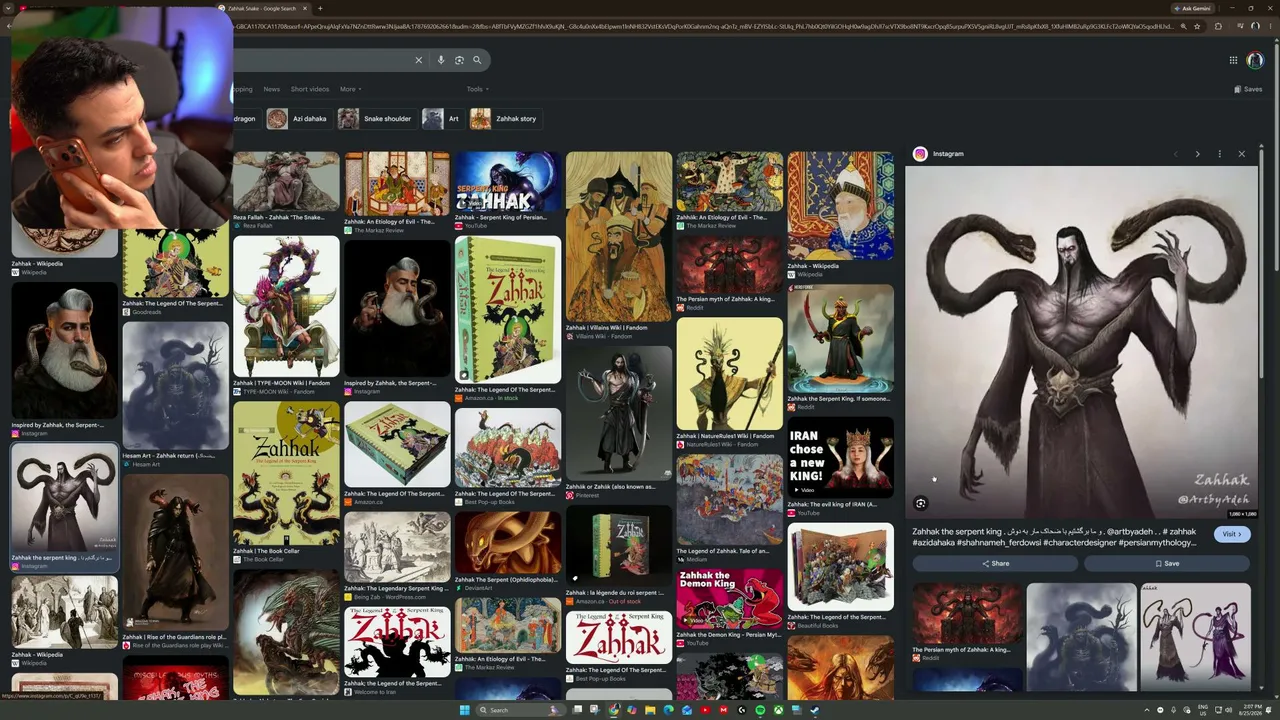Click the browser address bar URL
Image resolution: width=1280 pixels, height=720 pixels.
(x=704, y=27)
